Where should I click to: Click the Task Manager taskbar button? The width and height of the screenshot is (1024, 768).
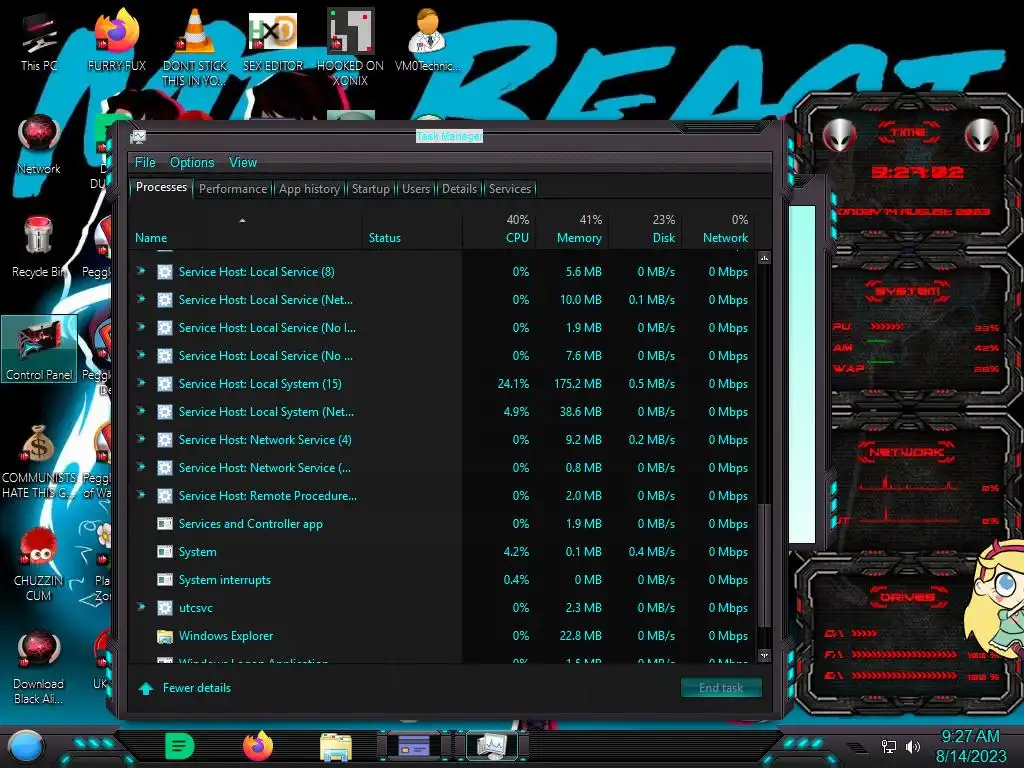(x=492, y=746)
